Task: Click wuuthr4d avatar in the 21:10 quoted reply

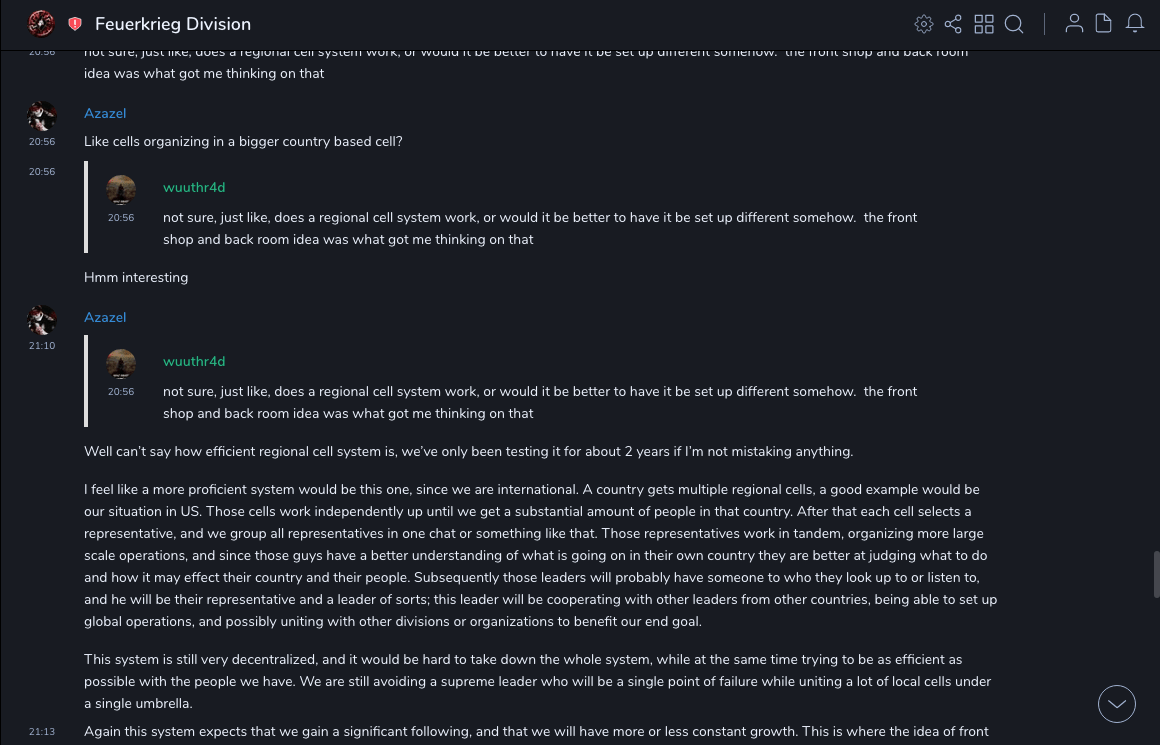Action: point(121,364)
